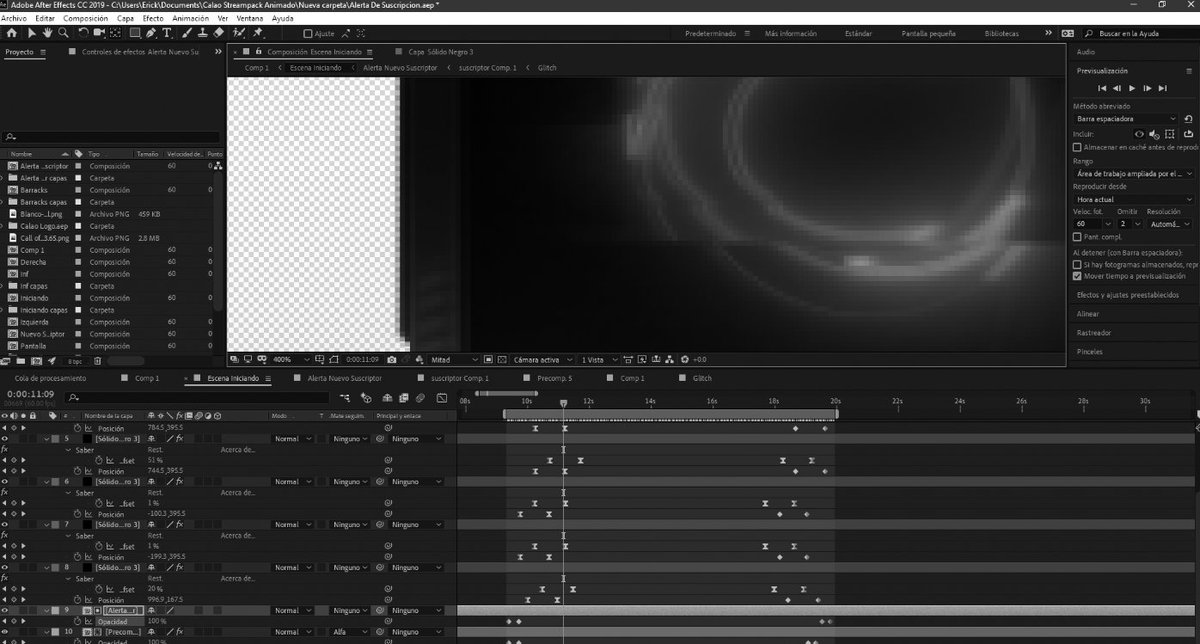Select the Rectangle shape tool

[x=135, y=32]
